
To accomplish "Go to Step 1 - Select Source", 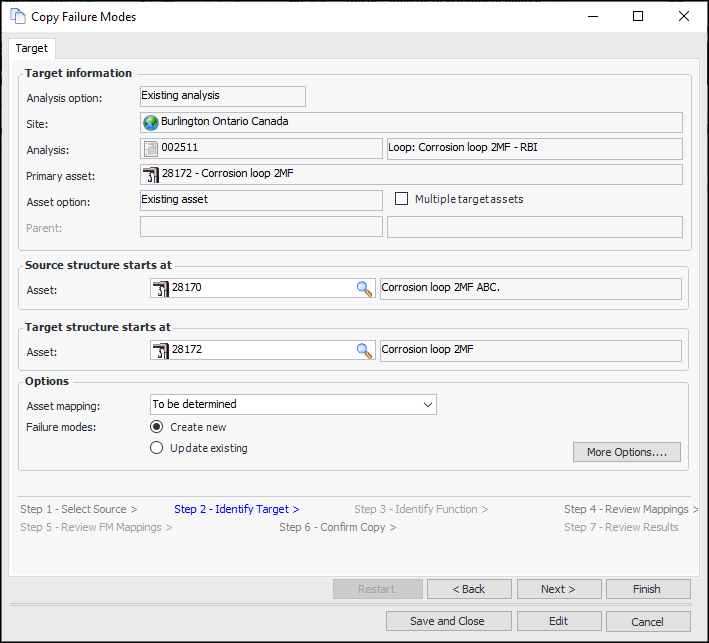I will pos(78,509).
